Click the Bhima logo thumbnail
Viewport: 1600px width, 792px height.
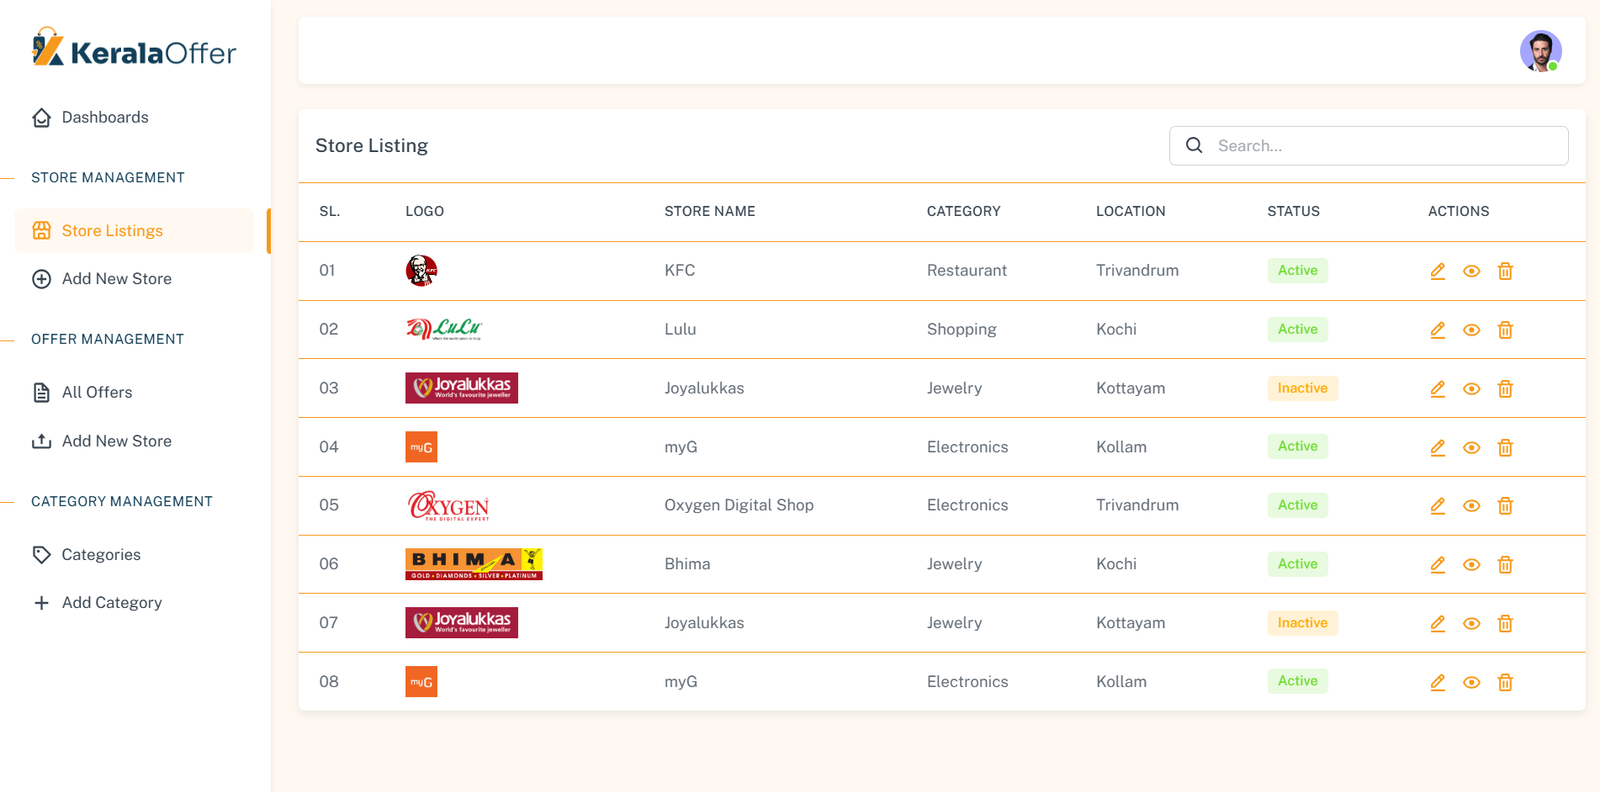click(x=473, y=564)
